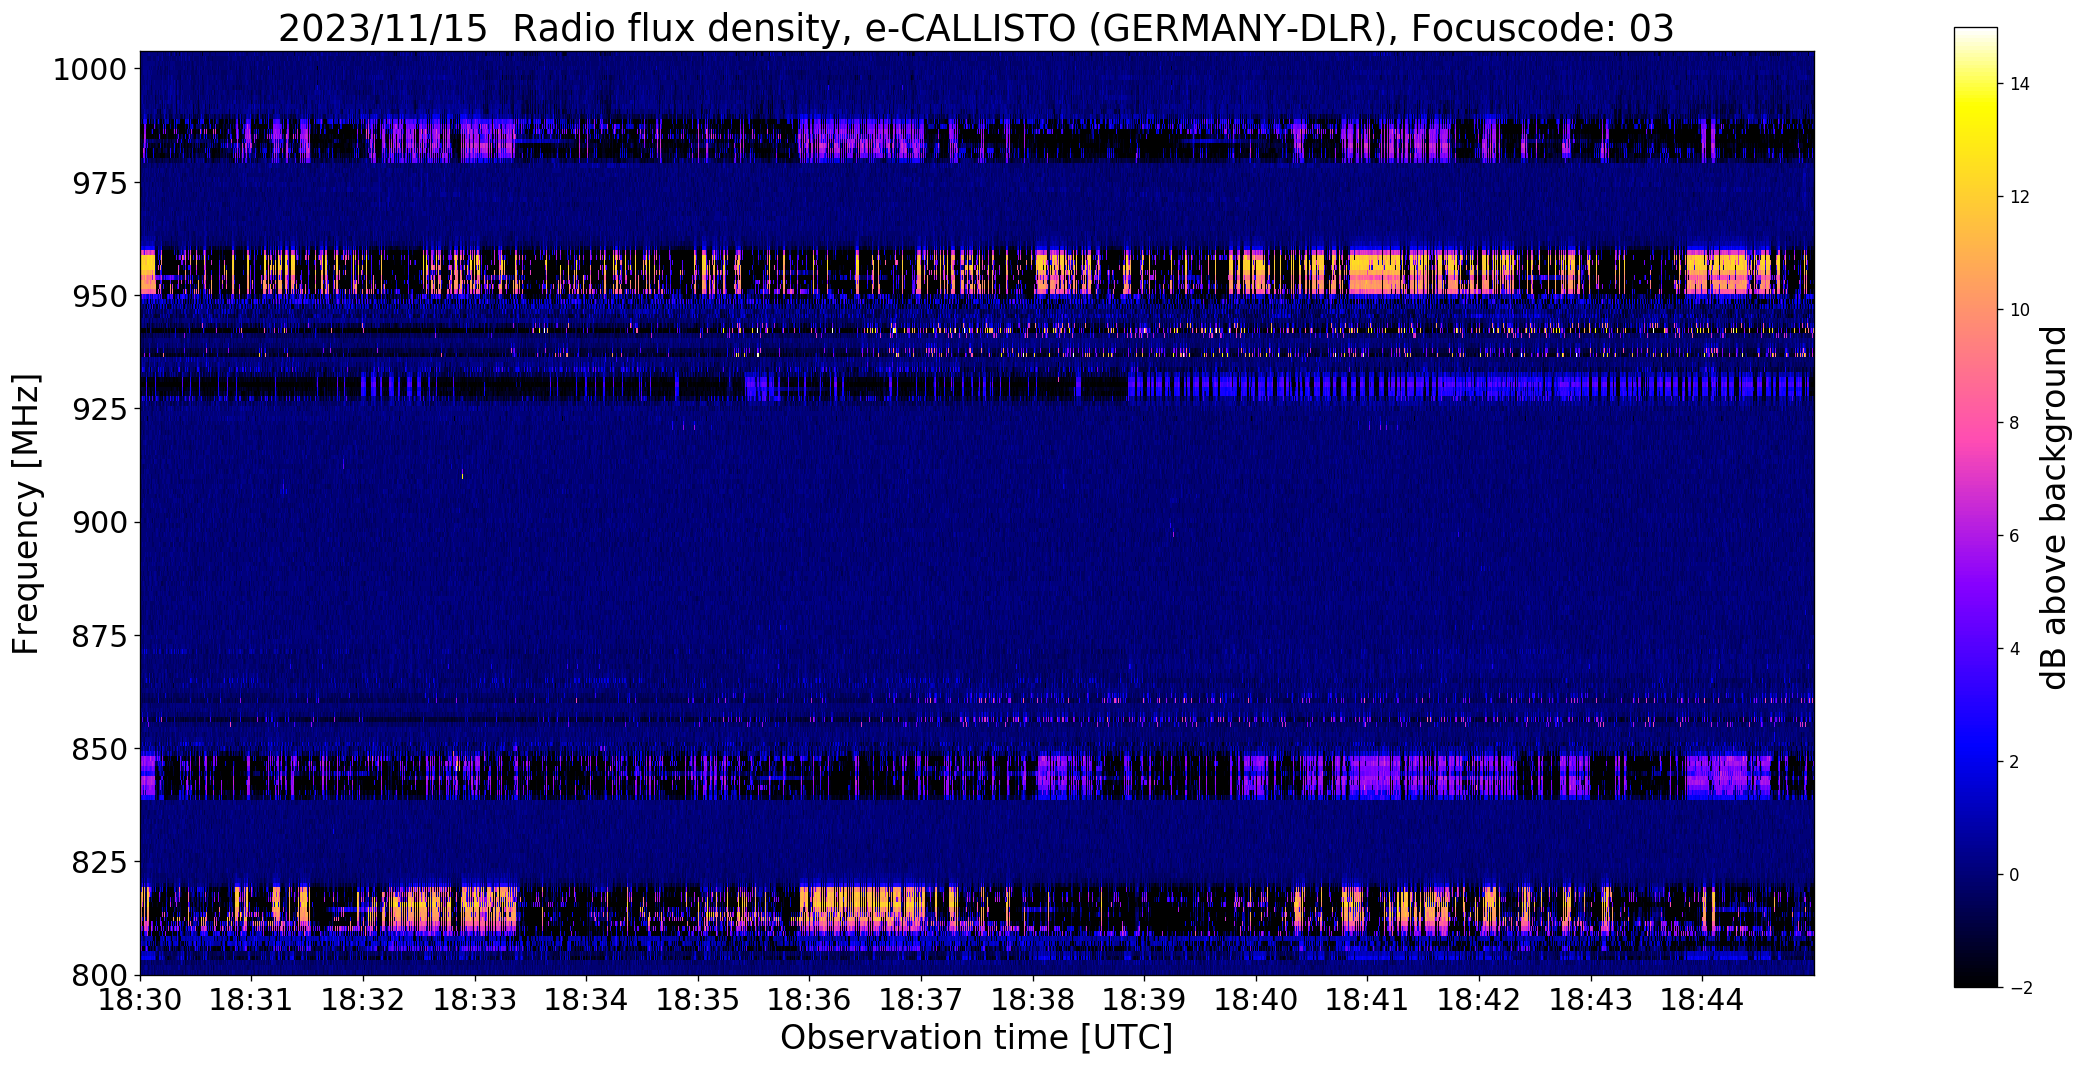Click the 850 MHz frequency tick label

tap(99, 749)
